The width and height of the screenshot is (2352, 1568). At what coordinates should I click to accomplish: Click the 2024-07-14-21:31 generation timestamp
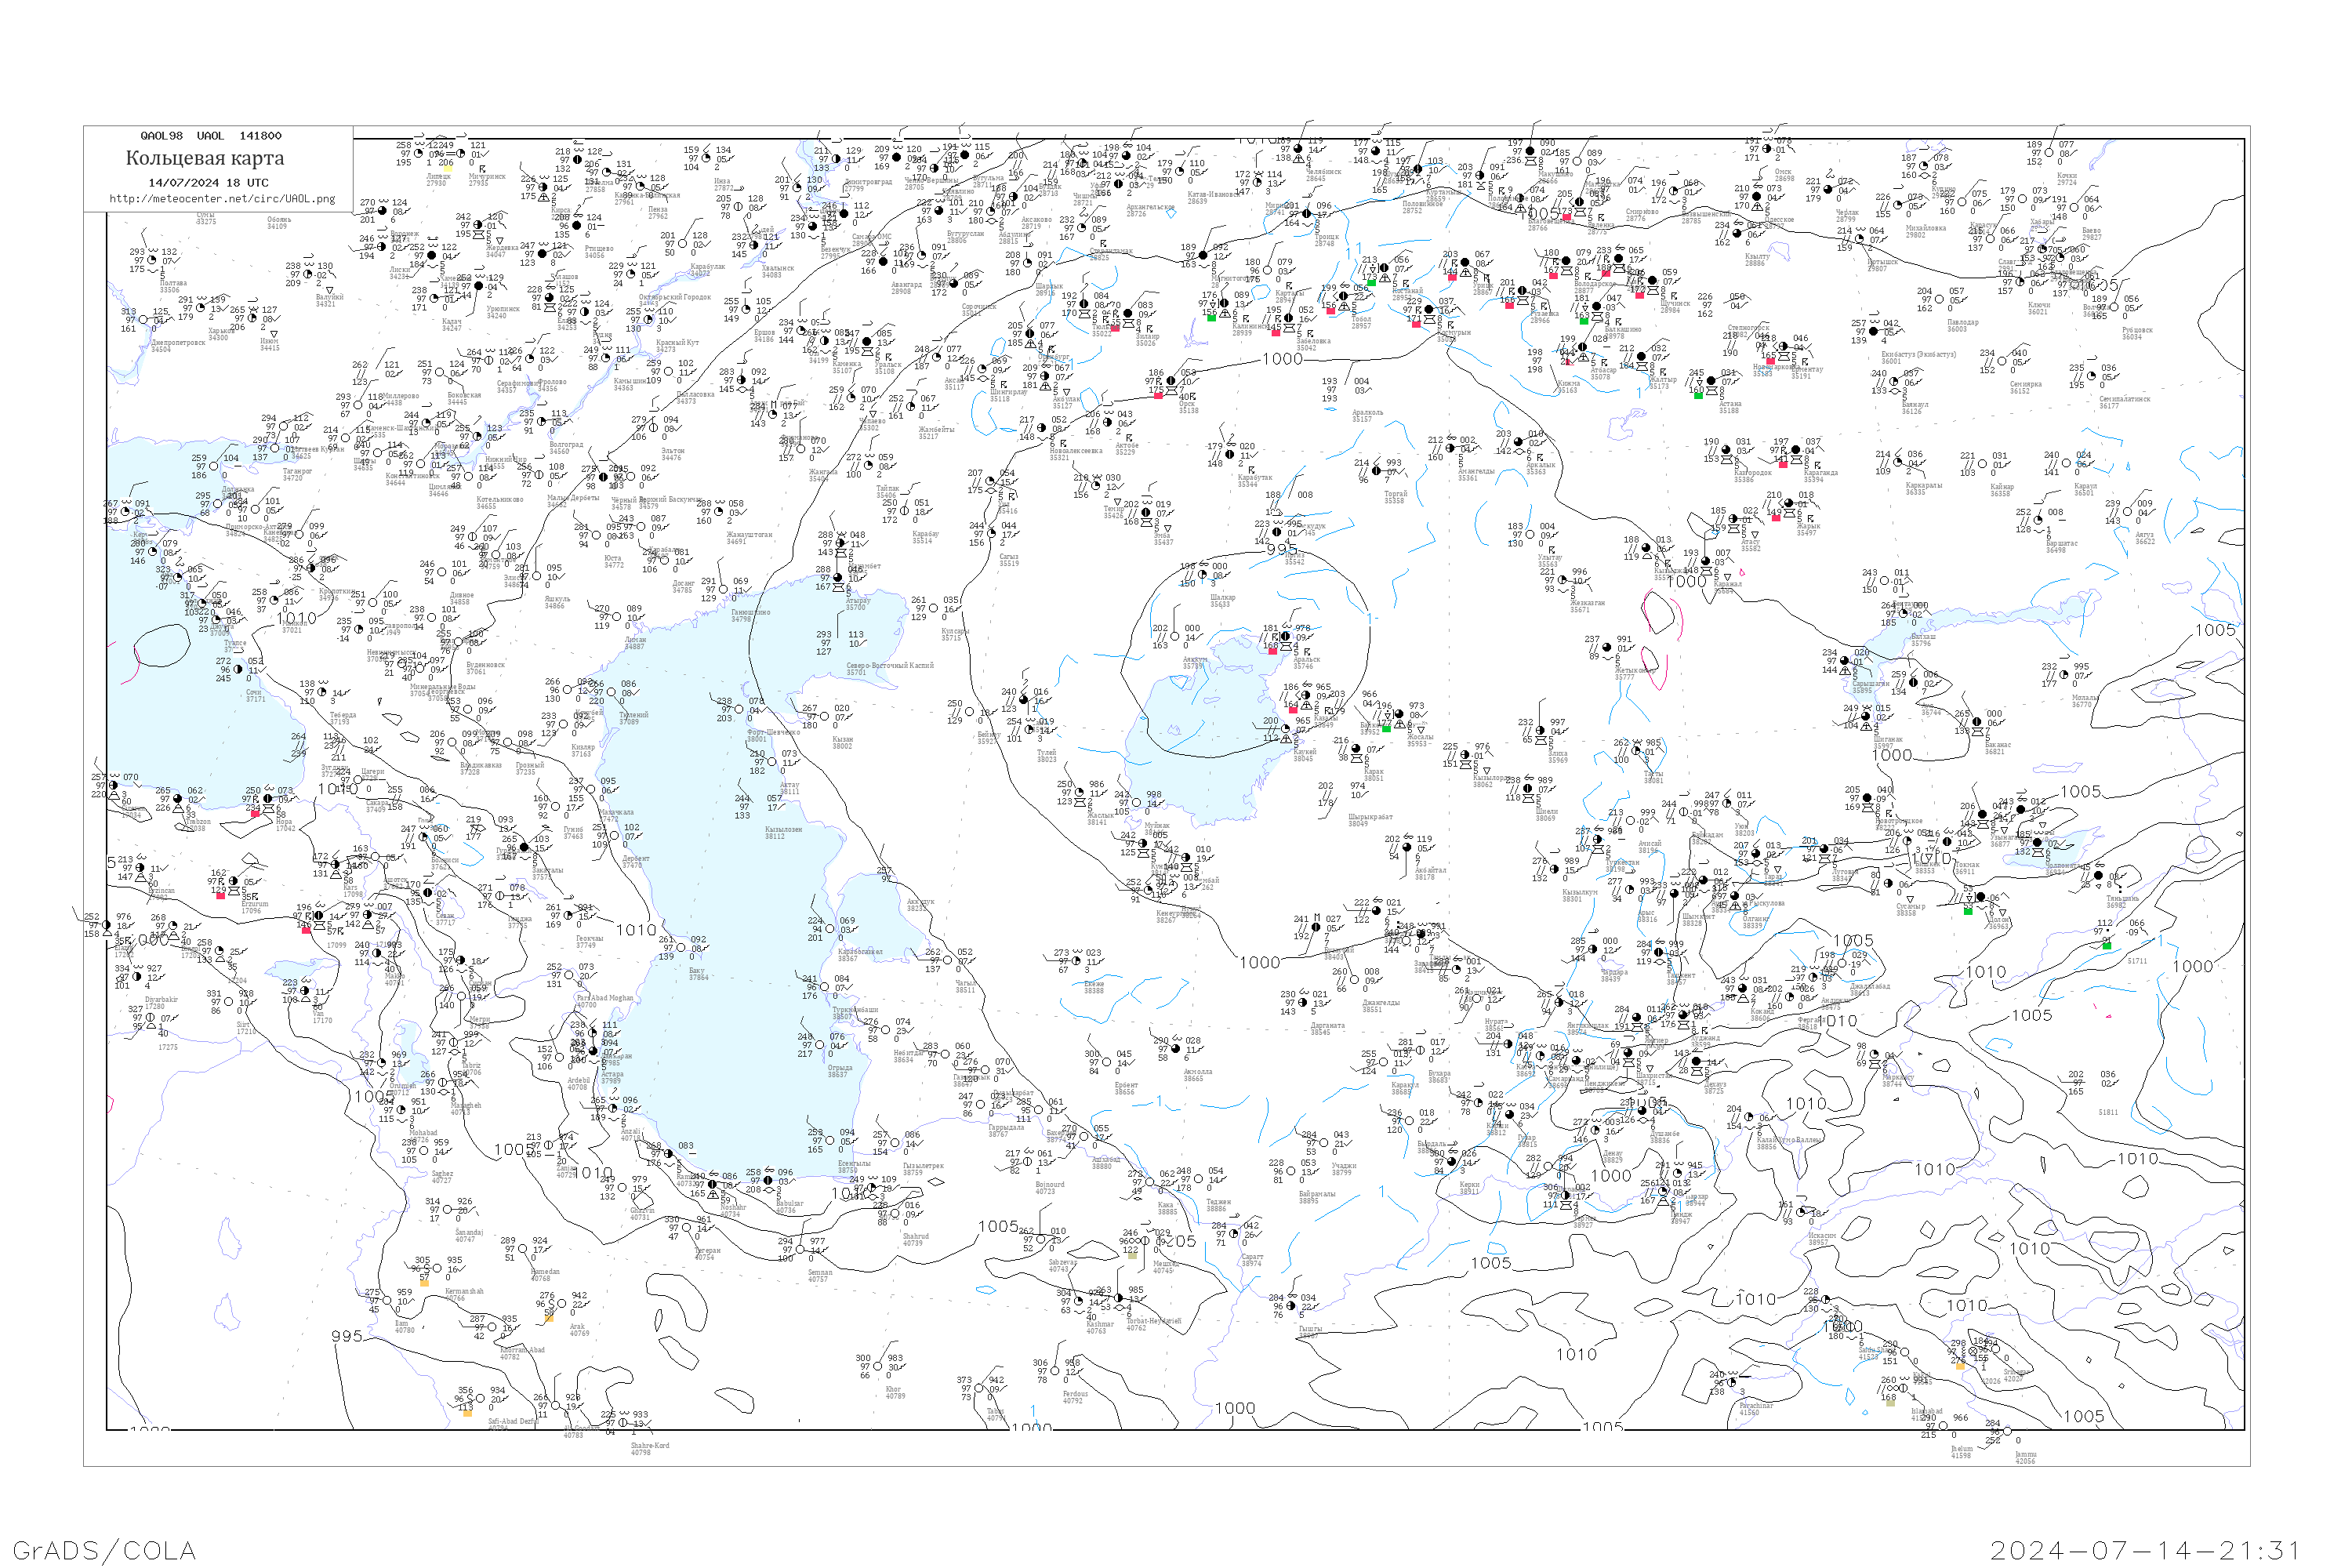point(2145,1550)
